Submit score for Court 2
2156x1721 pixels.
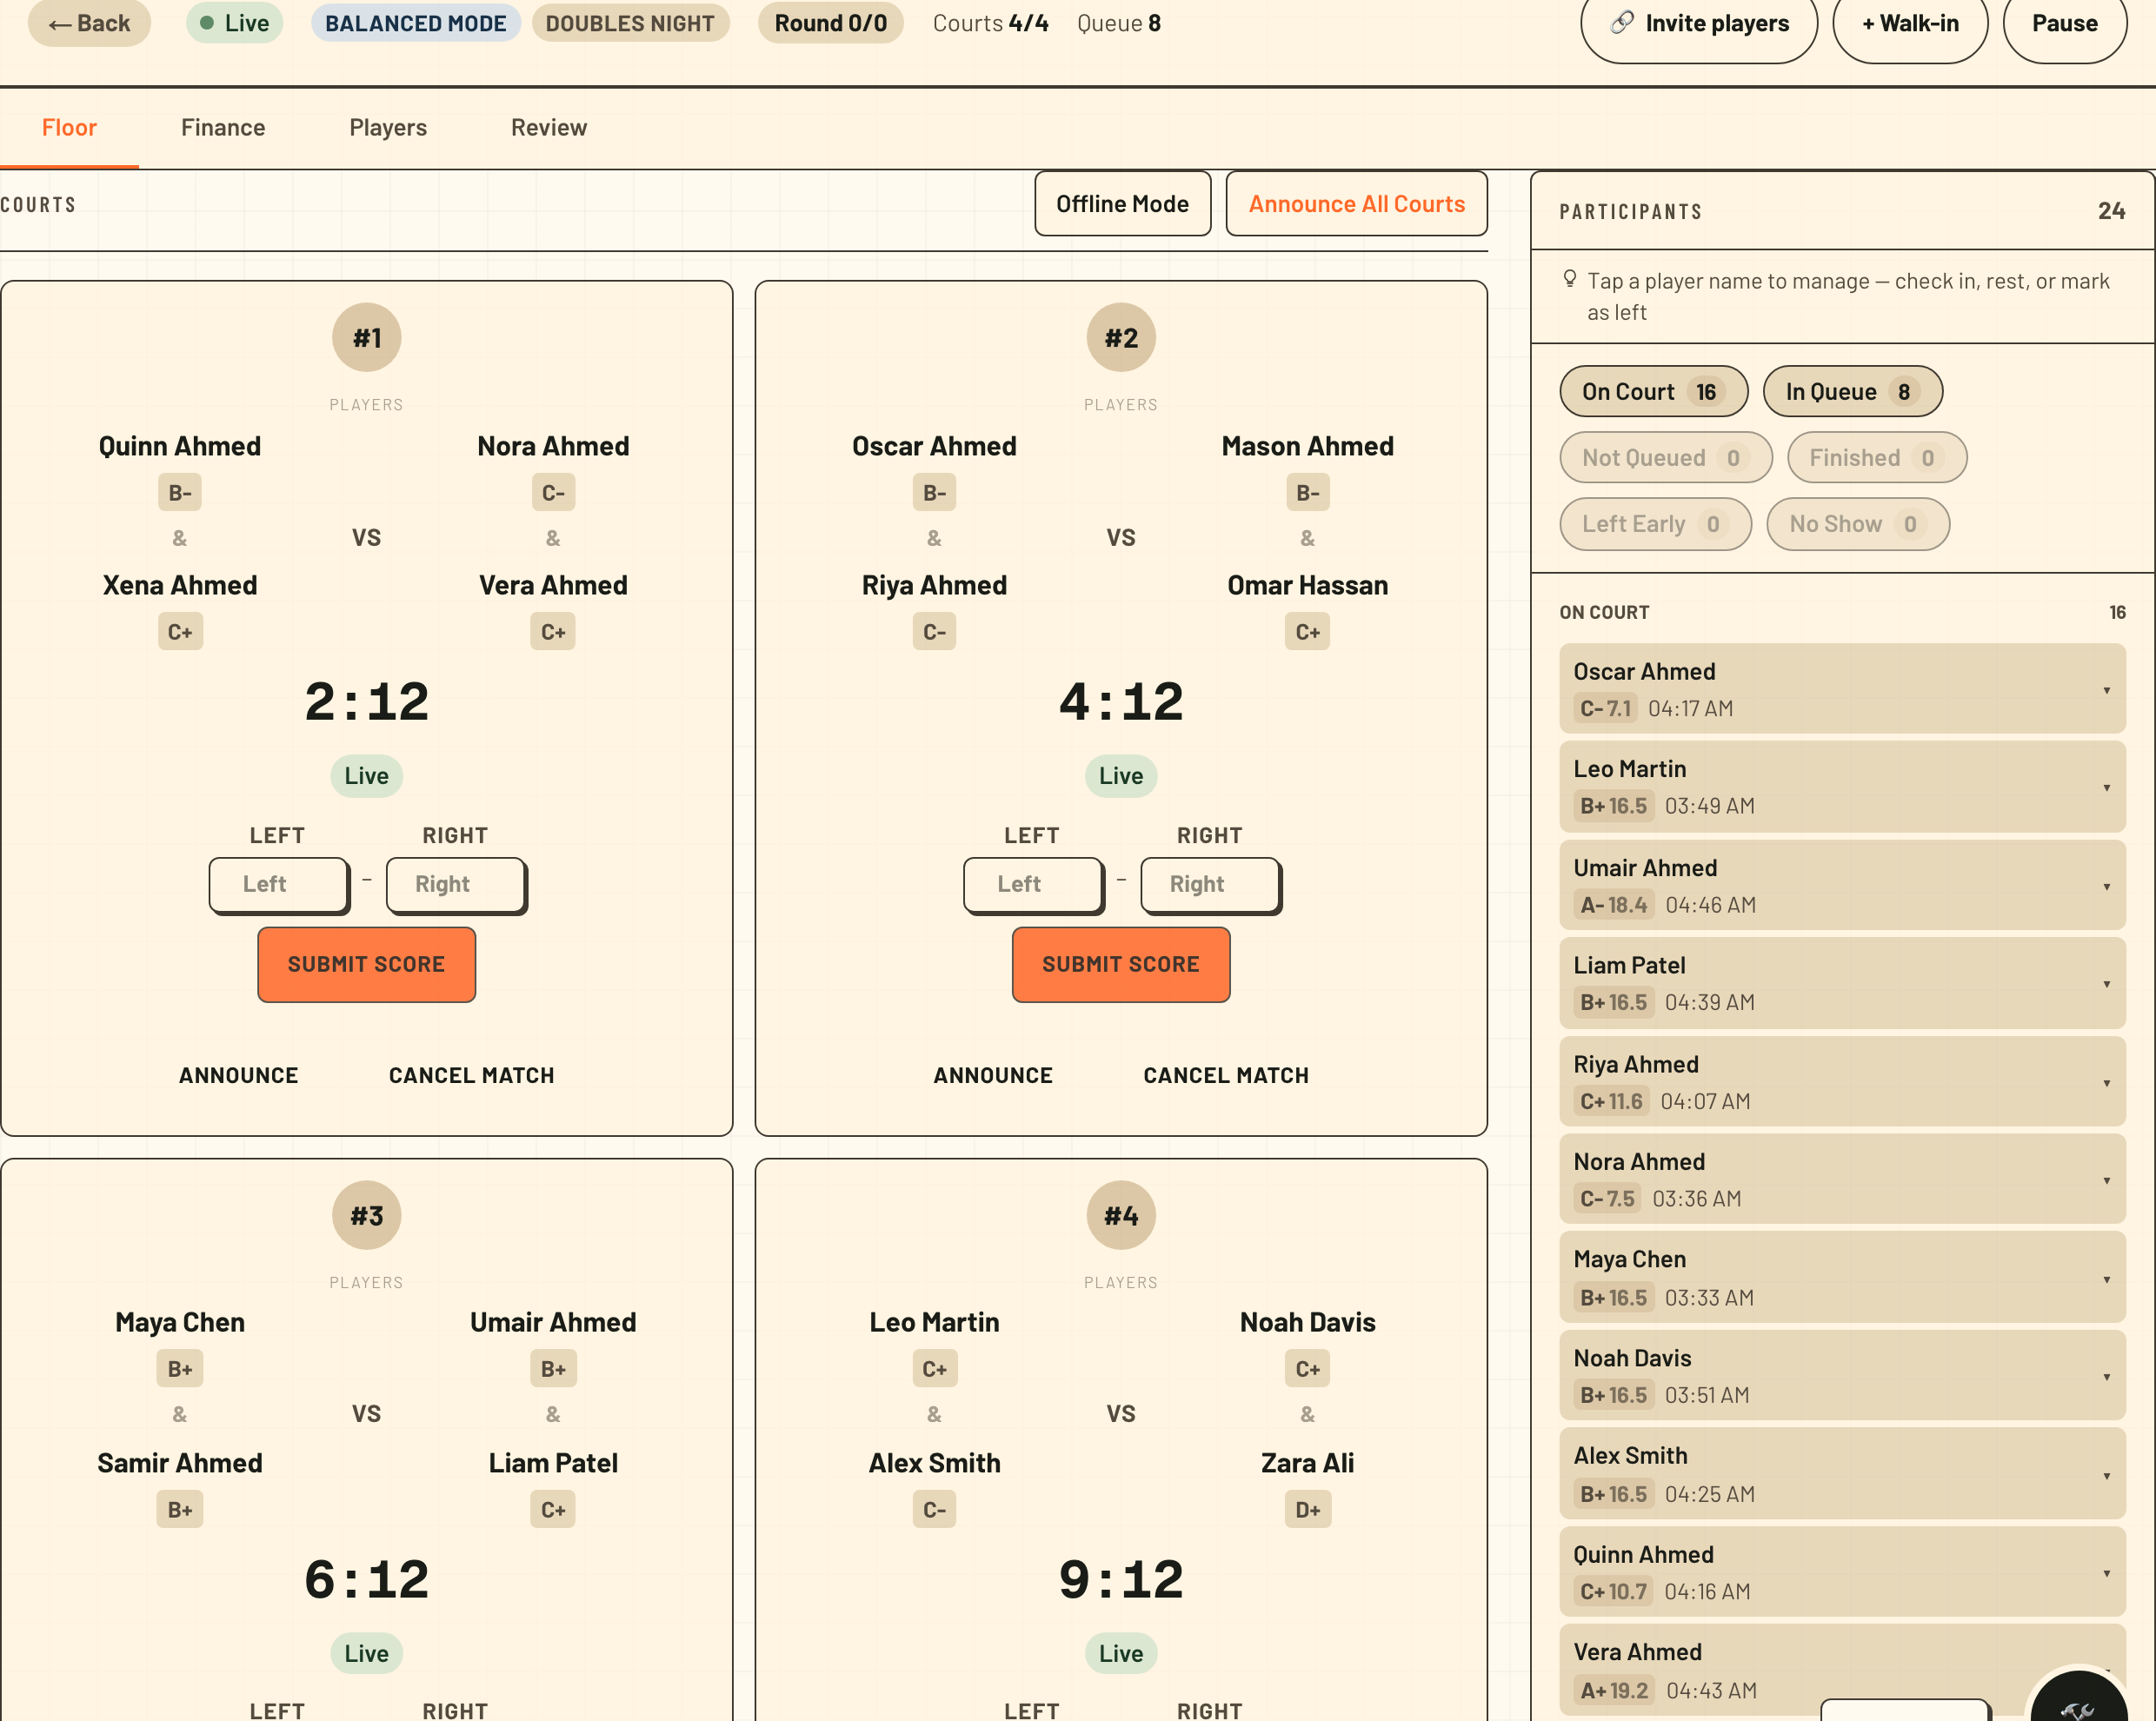tap(1121, 965)
